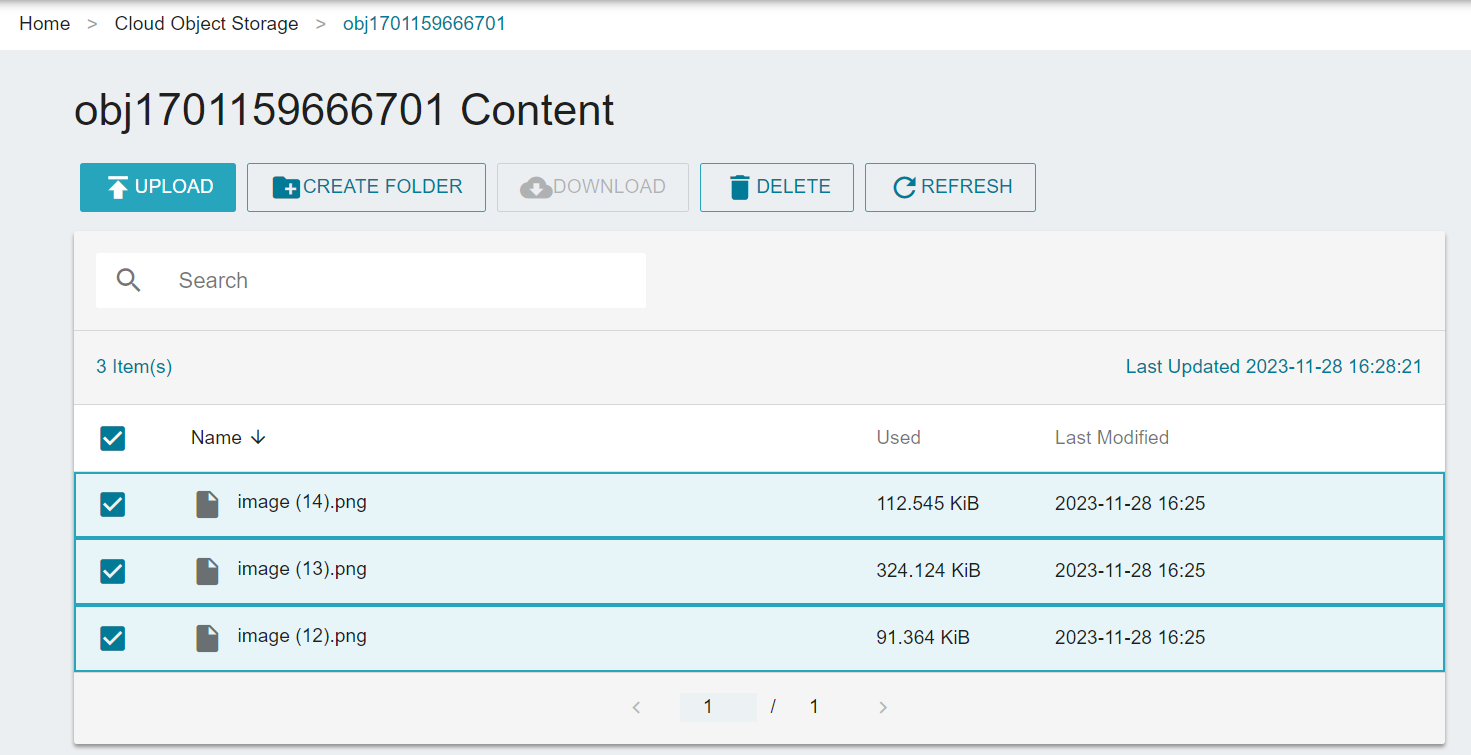This screenshot has height=755, width=1471.
Task: Toggle the select-all checkbox in header
Action: (x=113, y=438)
